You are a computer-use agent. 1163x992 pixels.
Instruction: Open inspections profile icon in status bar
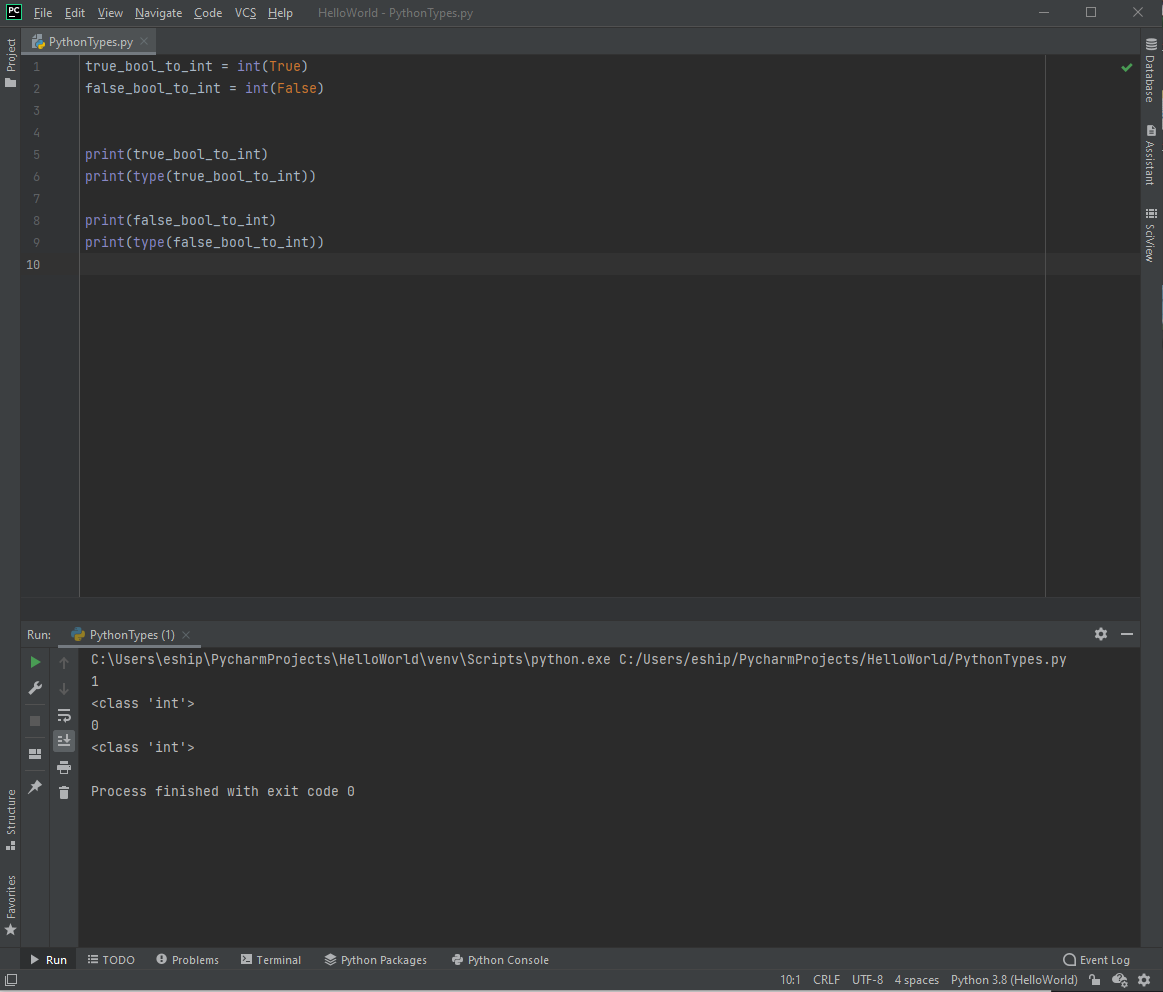pos(1119,980)
